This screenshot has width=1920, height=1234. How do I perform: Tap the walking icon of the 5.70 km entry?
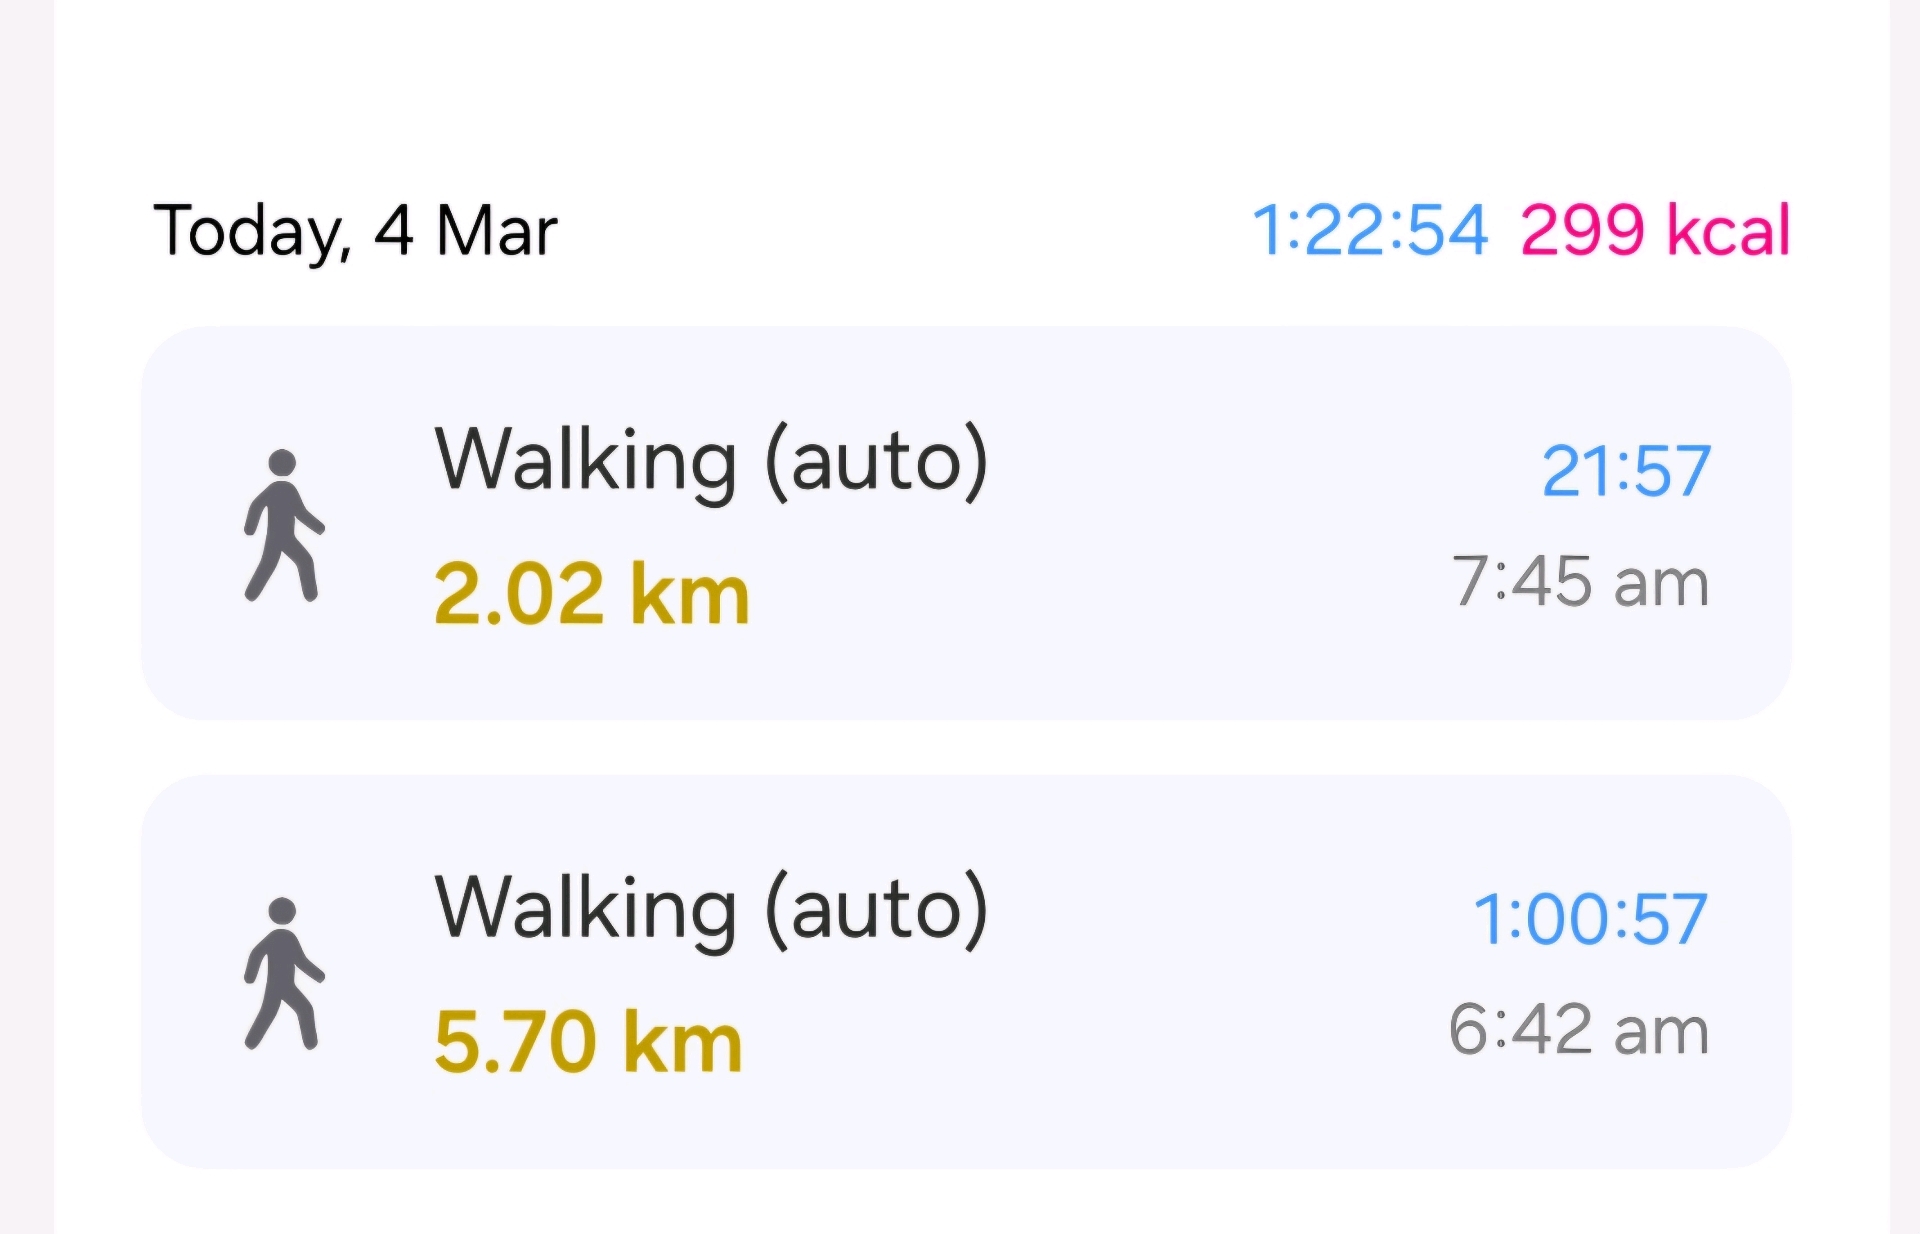[x=284, y=974]
